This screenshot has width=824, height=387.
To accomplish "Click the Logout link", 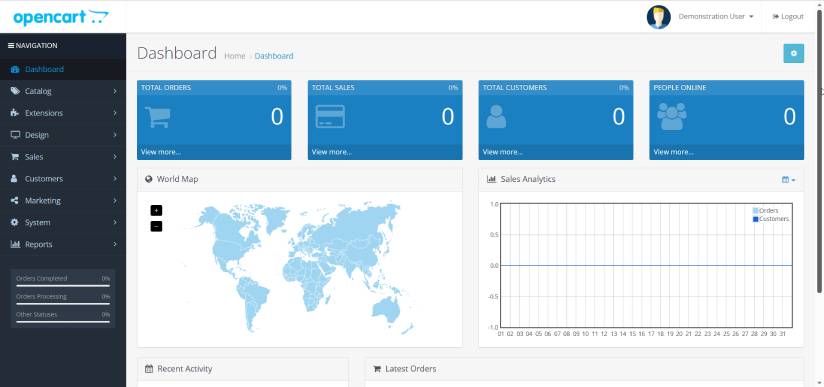I will click(788, 17).
